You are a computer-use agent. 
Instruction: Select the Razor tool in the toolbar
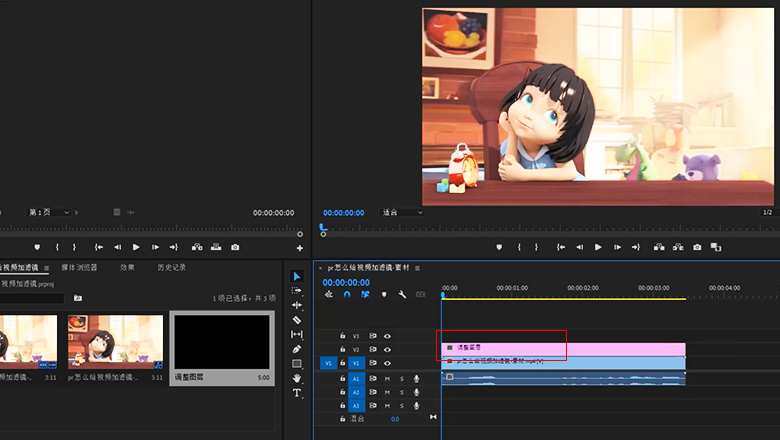pyautogui.click(x=297, y=320)
